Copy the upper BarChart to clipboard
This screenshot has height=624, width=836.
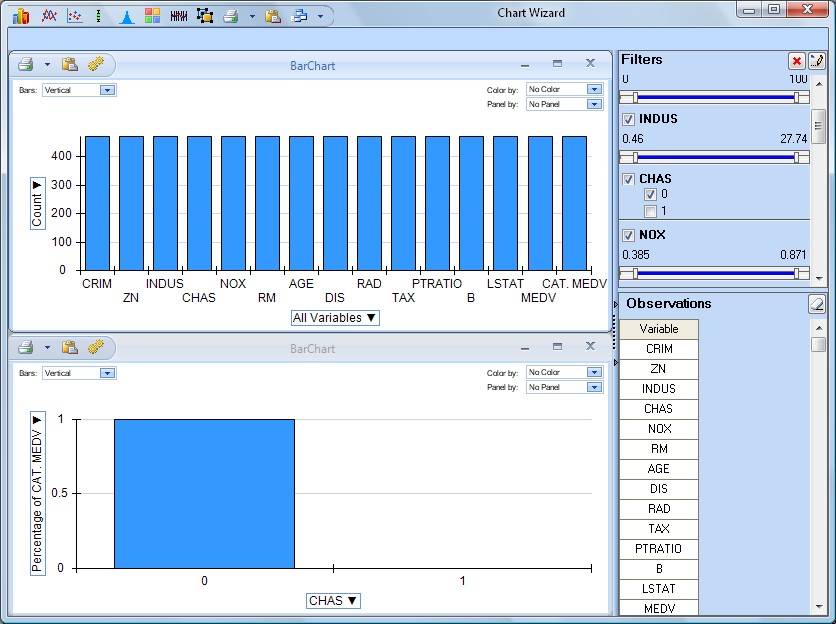click(70, 65)
